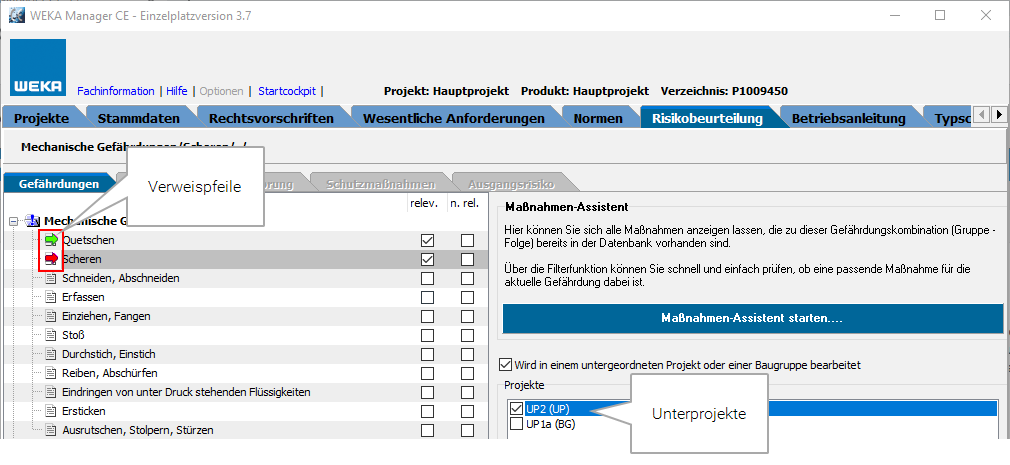Open the Rechtsvorschriften tab
Image resolution: width=1010 pixels, height=465 pixels.
click(270, 118)
